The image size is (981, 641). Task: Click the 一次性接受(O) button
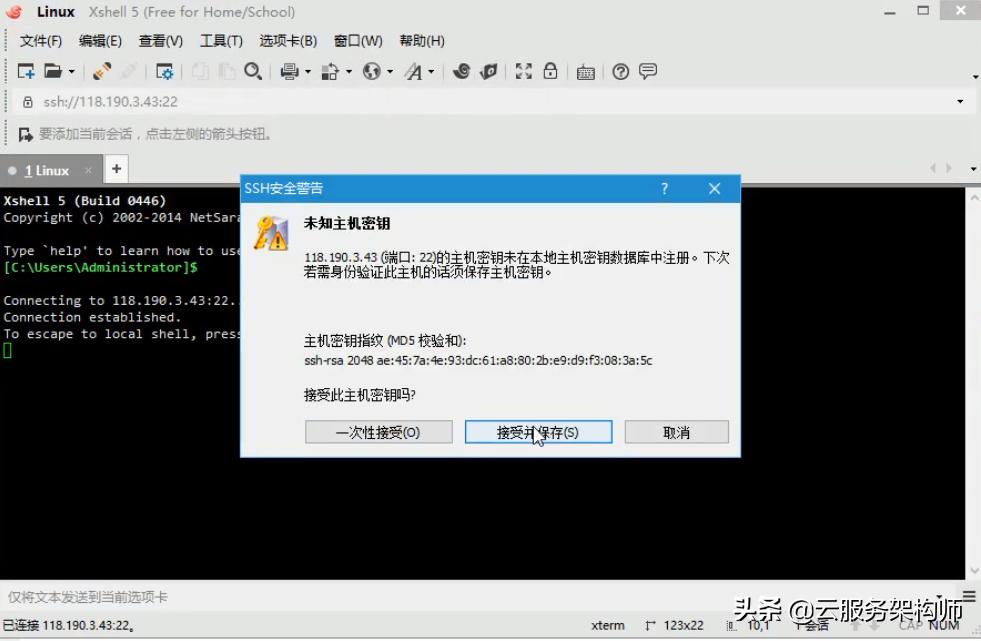378,432
